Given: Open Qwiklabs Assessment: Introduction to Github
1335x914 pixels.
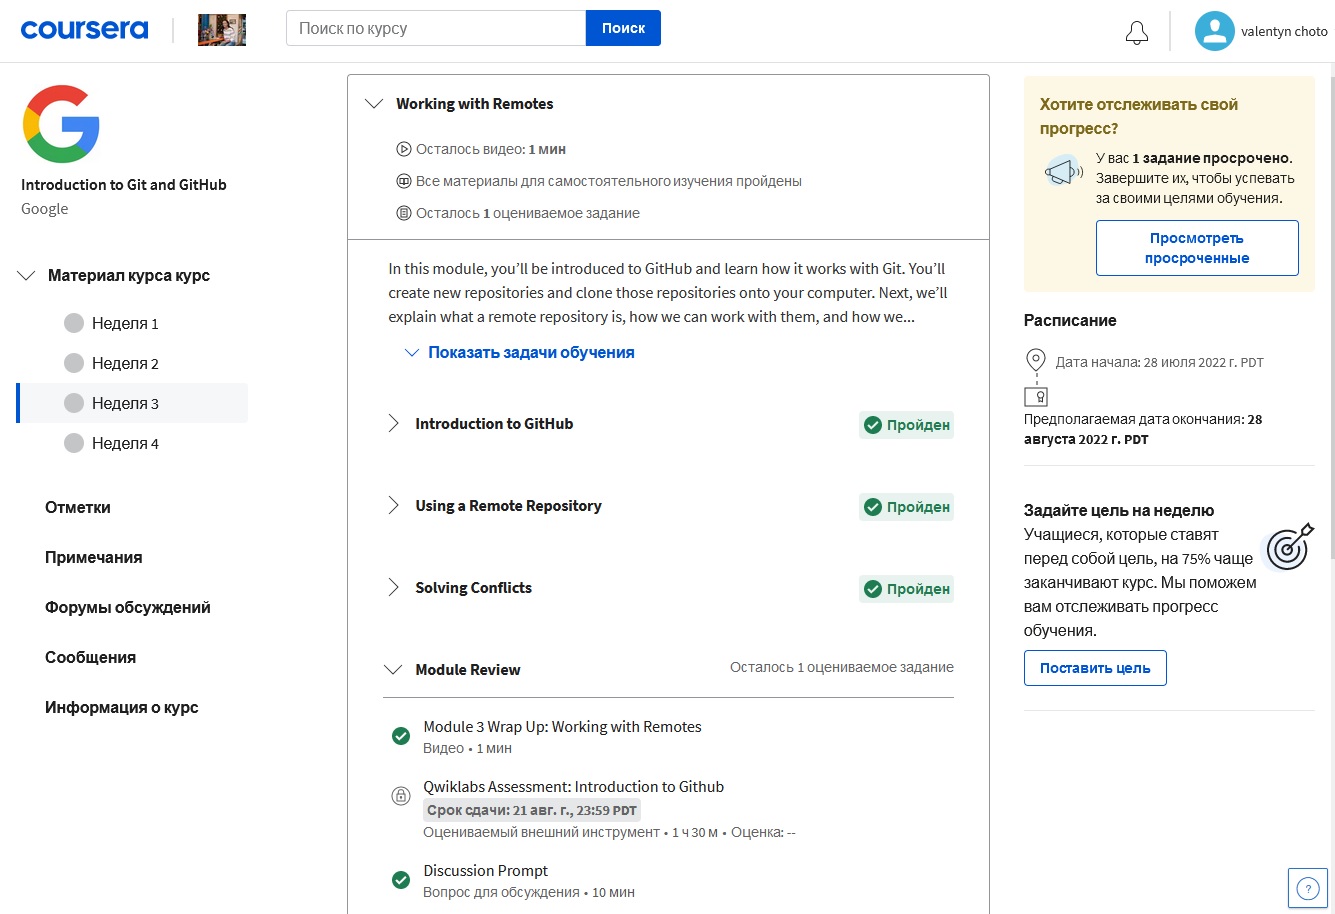Looking at the screenshot, I should [x=573, y=787].
